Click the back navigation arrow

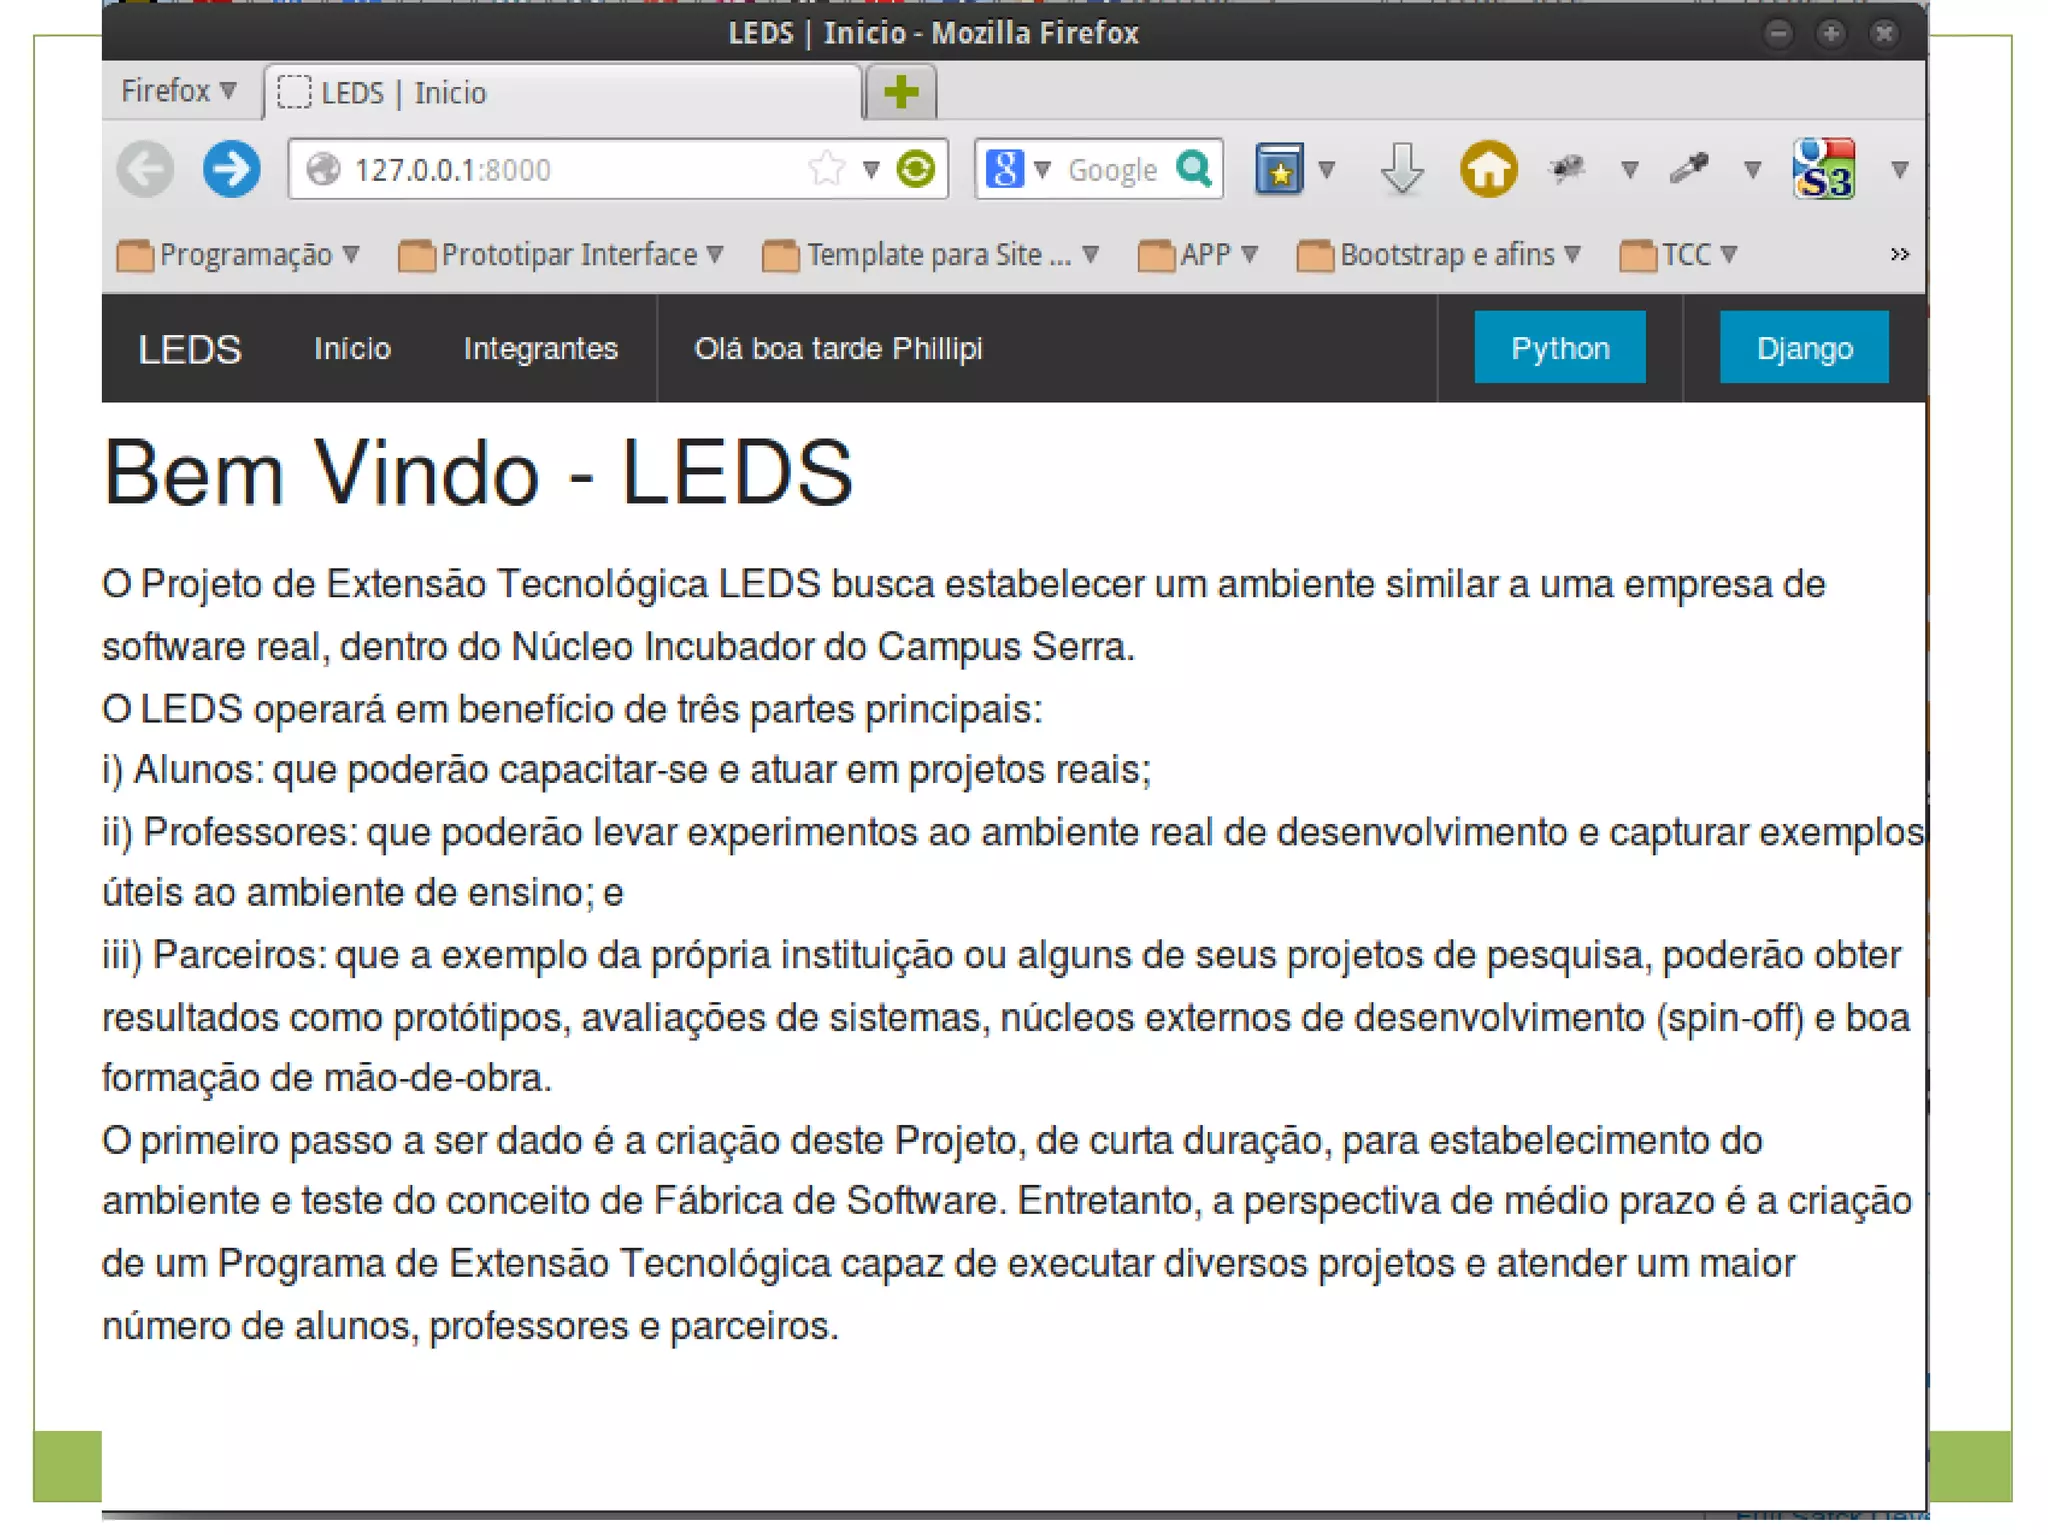coord(146,169)
